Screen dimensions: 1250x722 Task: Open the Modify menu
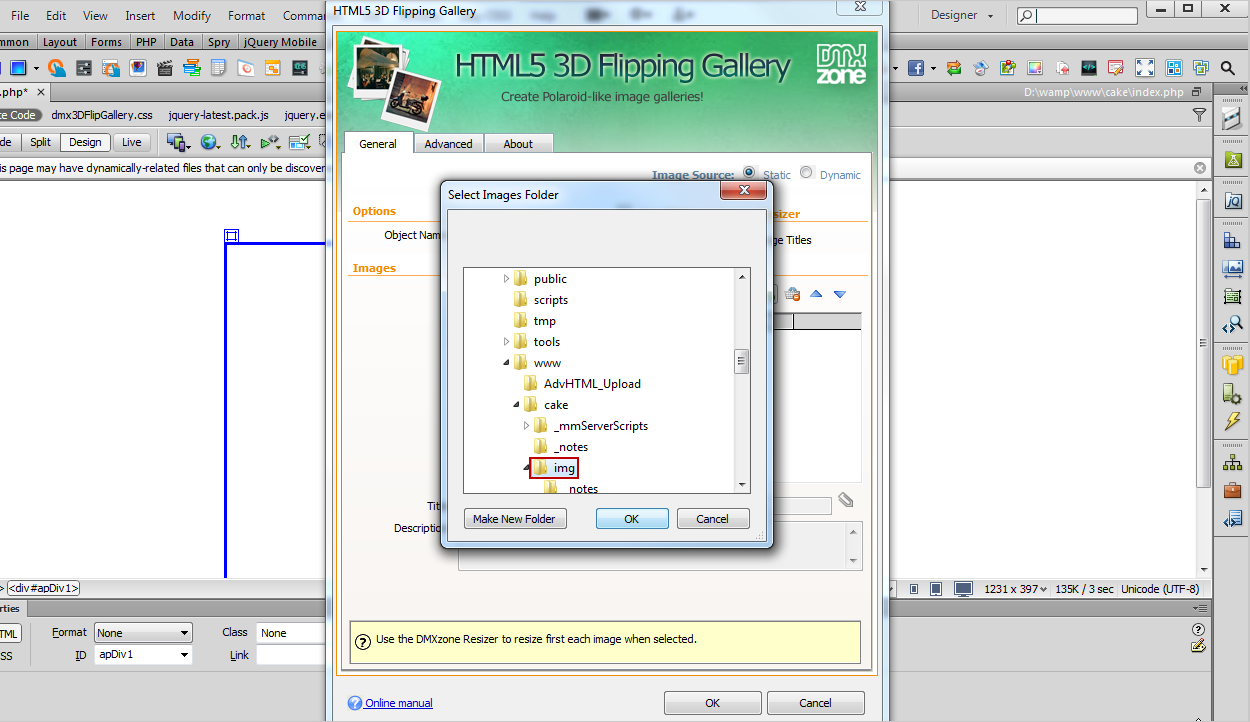[x=192, y=15]
